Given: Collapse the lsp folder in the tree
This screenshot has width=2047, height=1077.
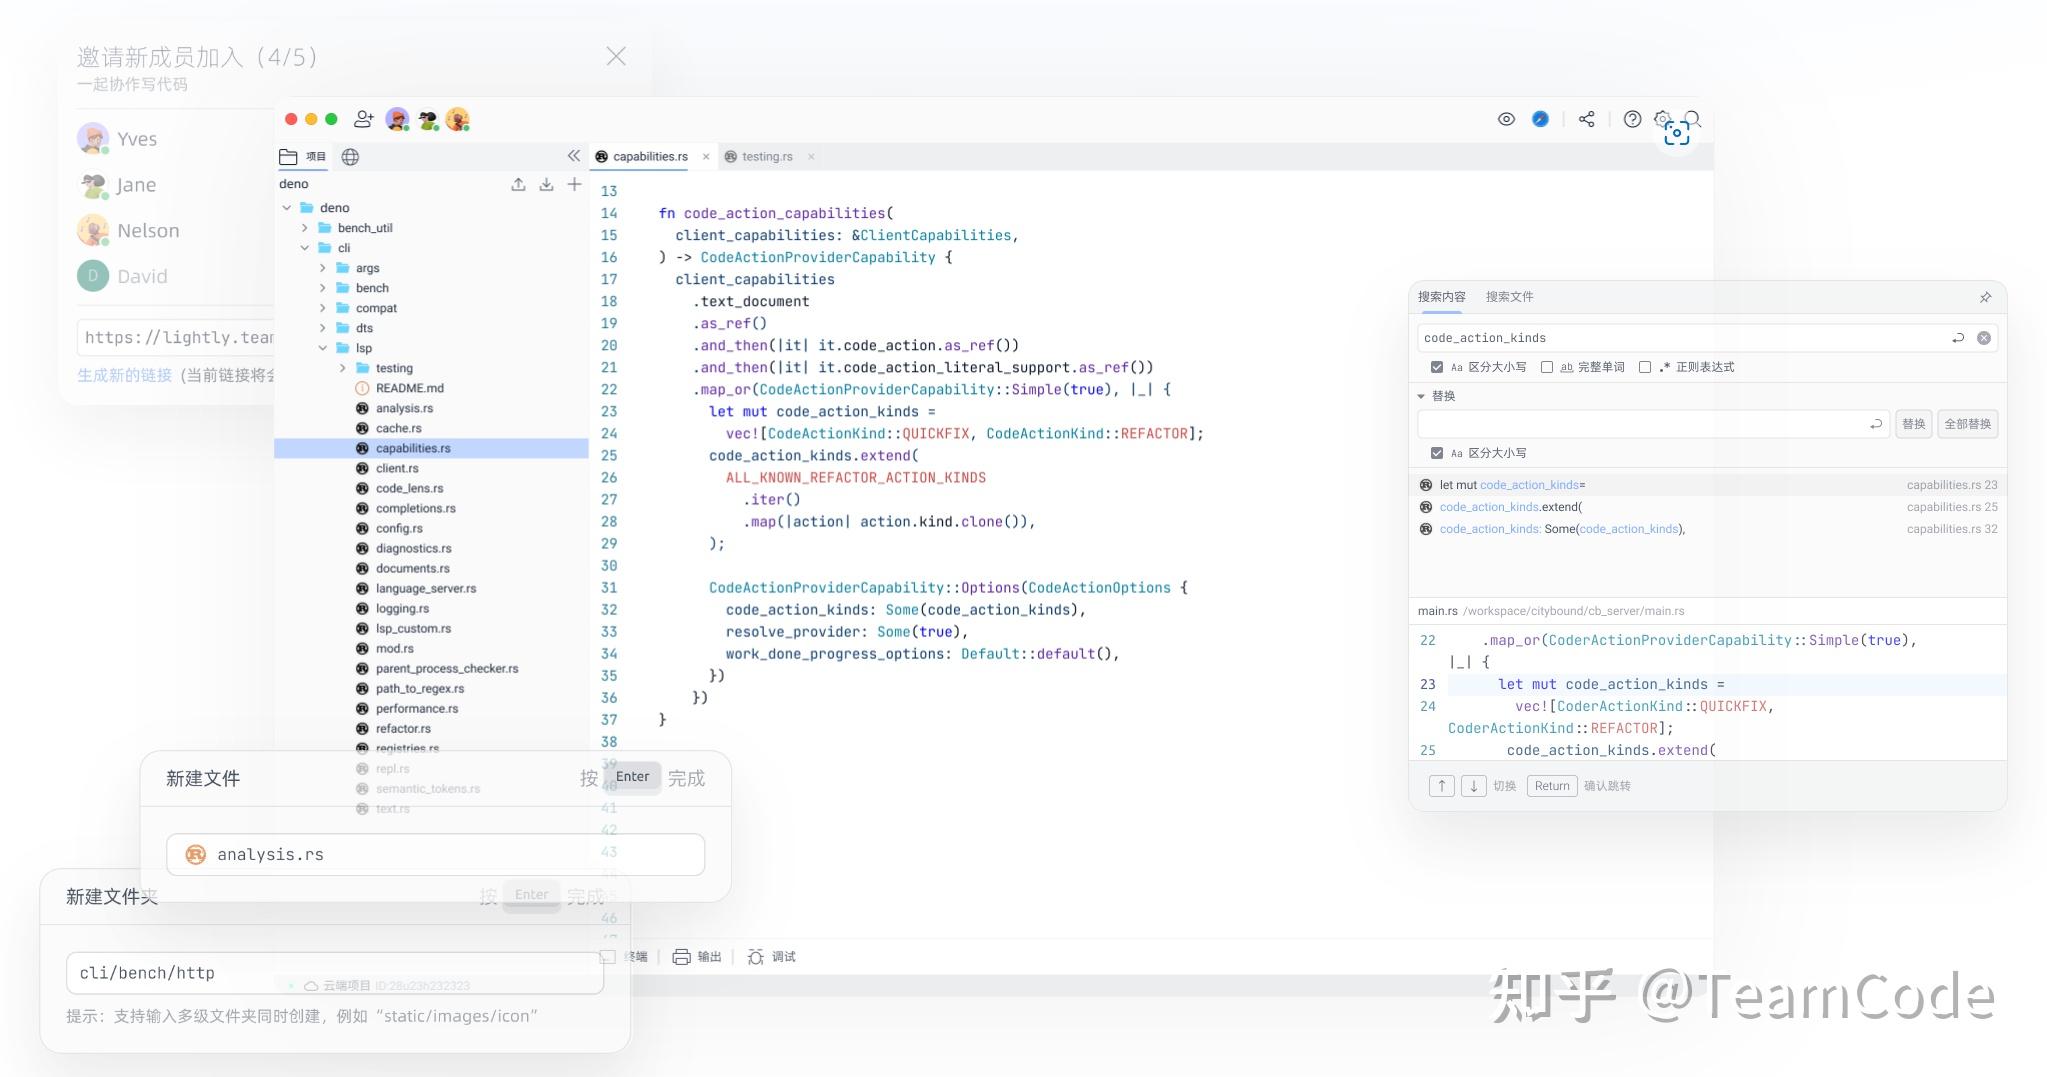Looking at the screenshot, I should (x=322, y=347).
